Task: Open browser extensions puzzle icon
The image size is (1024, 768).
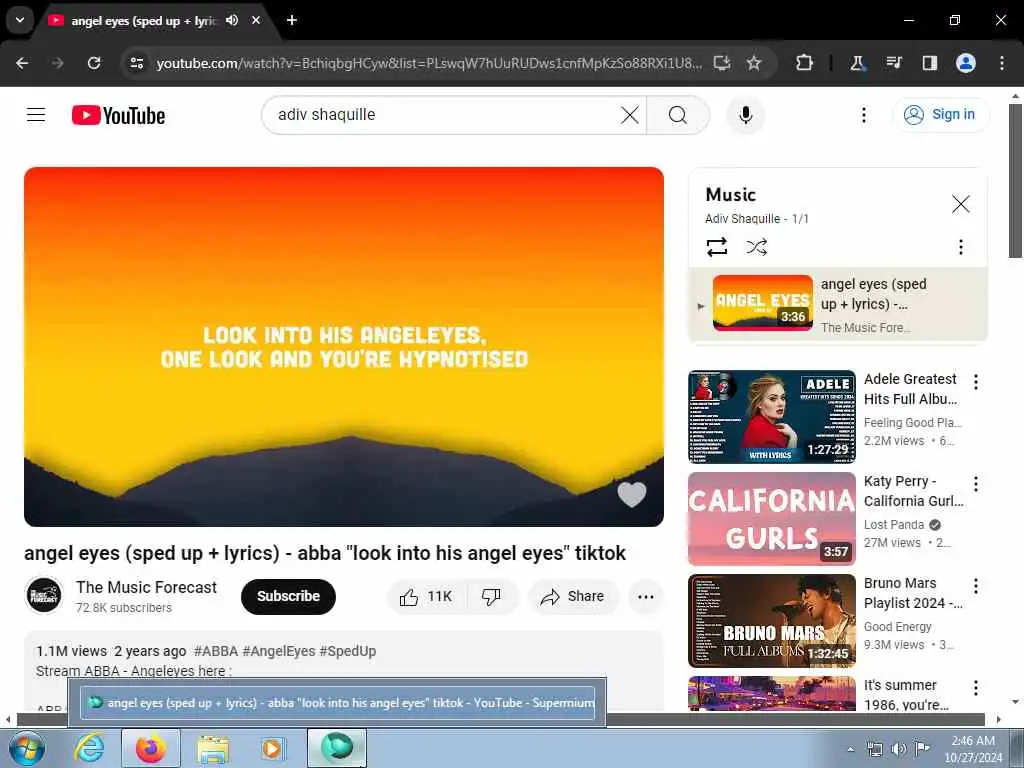Action: tap(805, 63)
